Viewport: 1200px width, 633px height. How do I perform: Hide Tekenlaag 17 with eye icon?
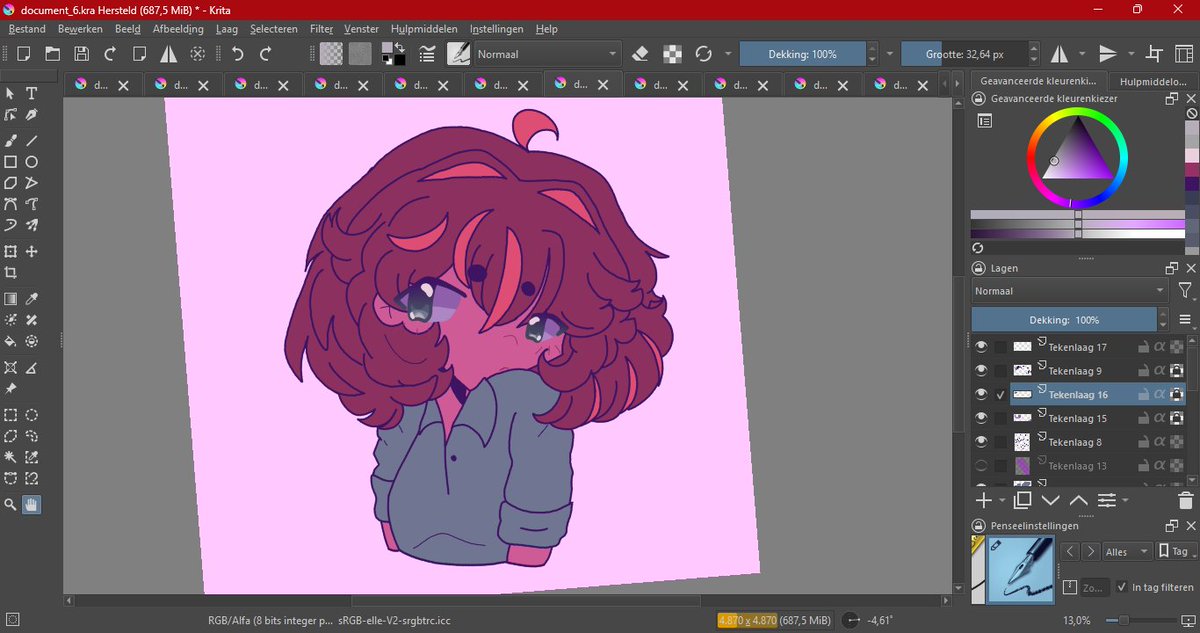tap(981, 347)
